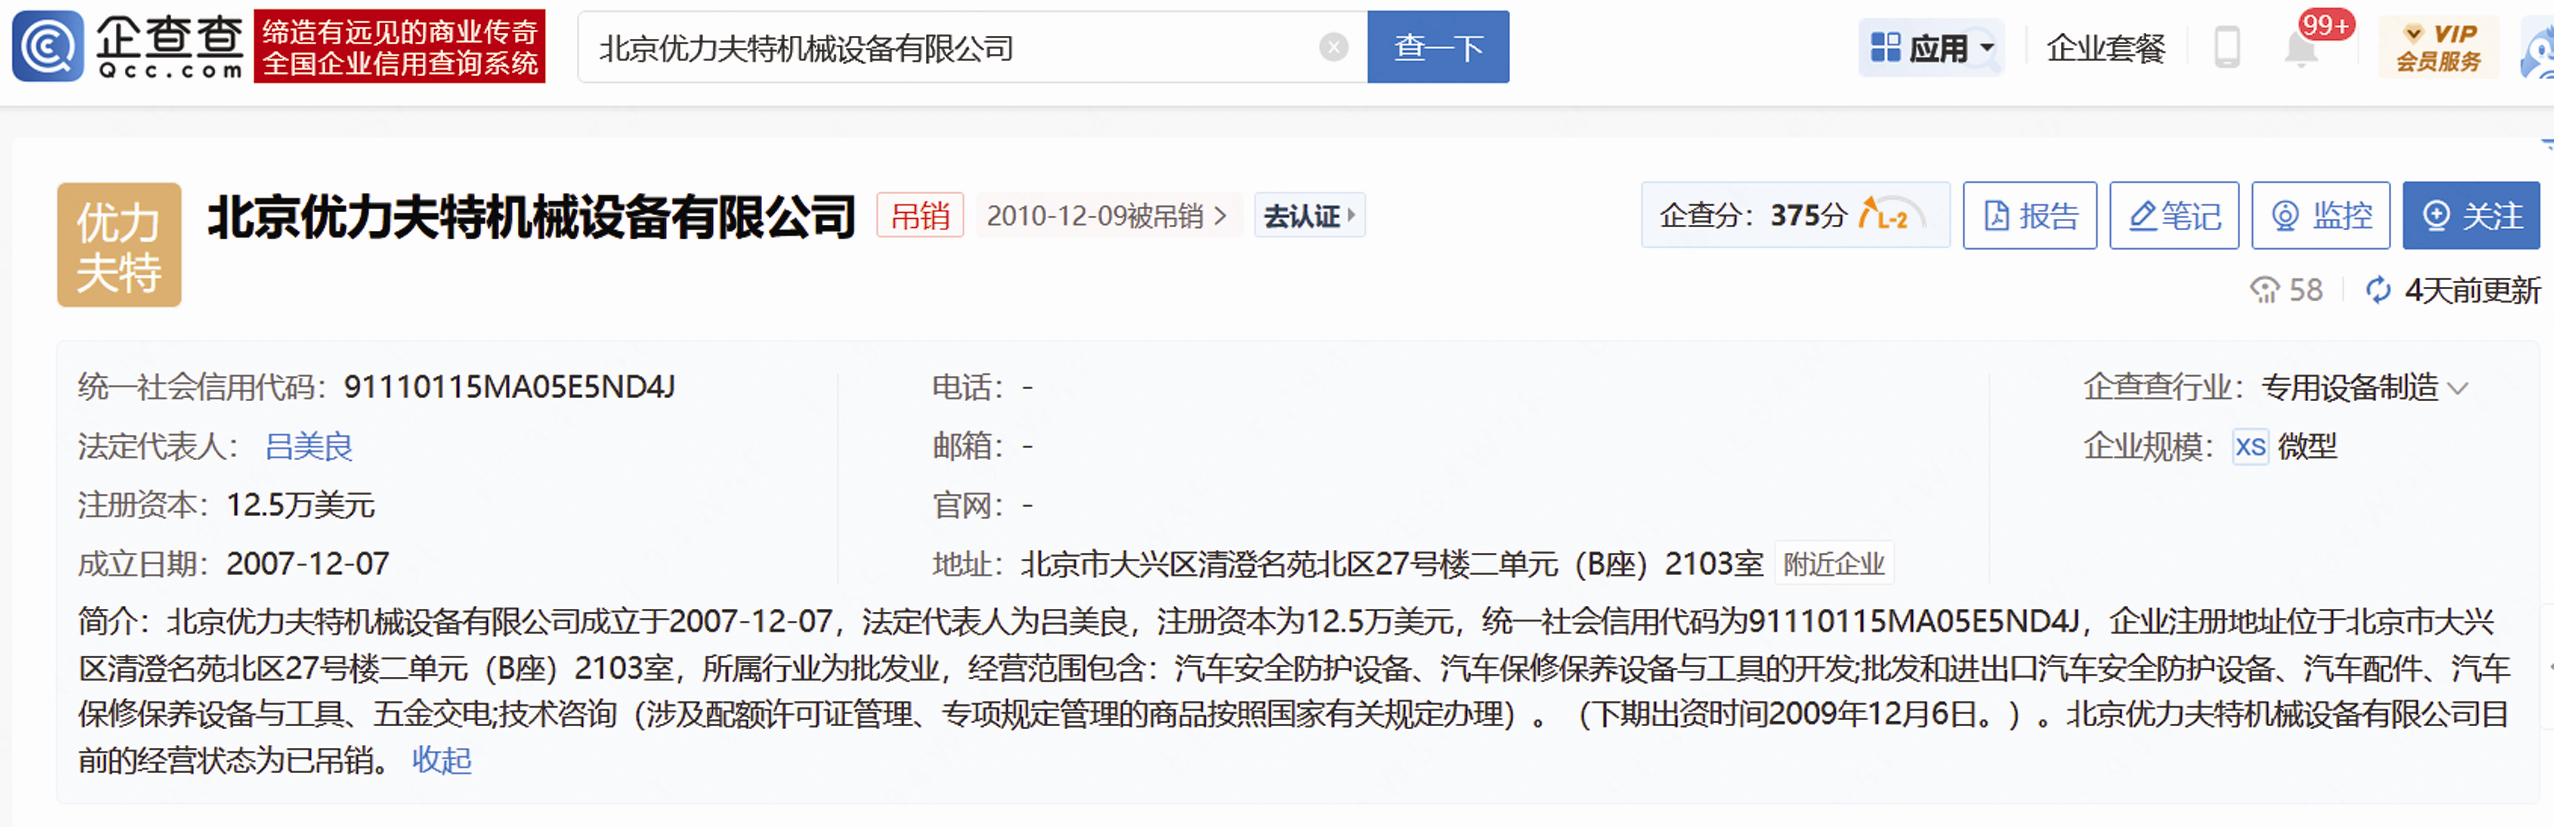Follow the company with 关注 button
Screen dimensions: 2554x827
(x=2470, y=215)
